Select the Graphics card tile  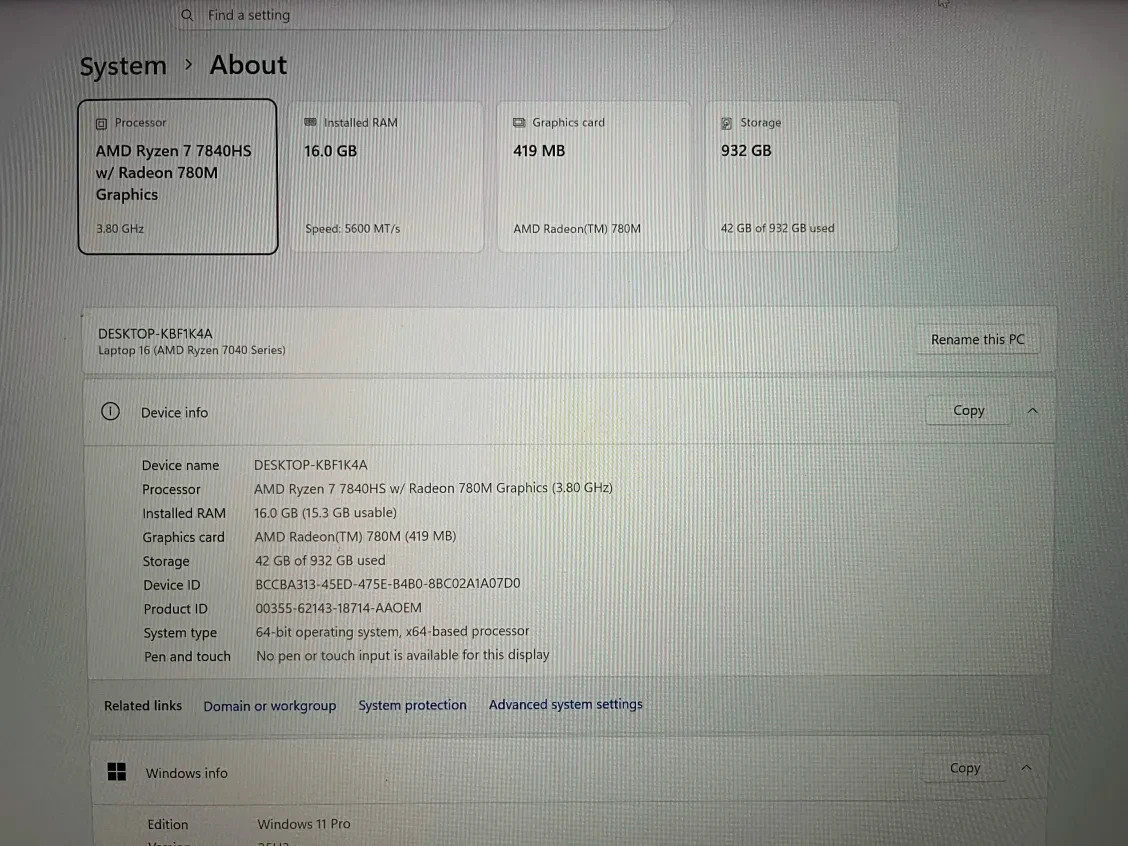pos(593,176)
